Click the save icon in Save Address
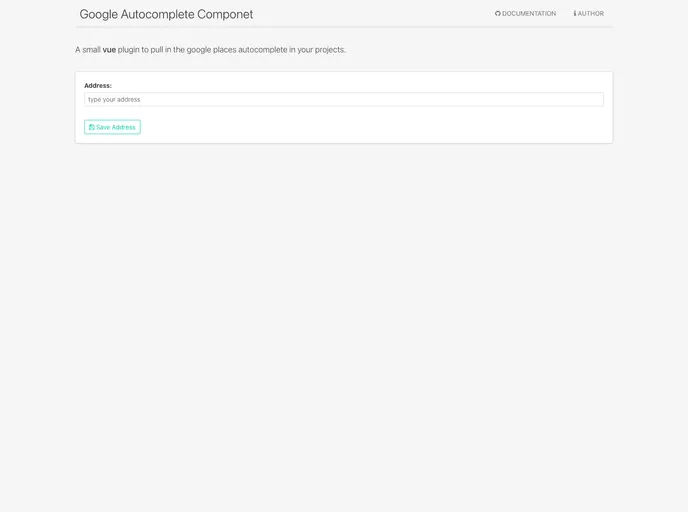 (x=92, y=127)
